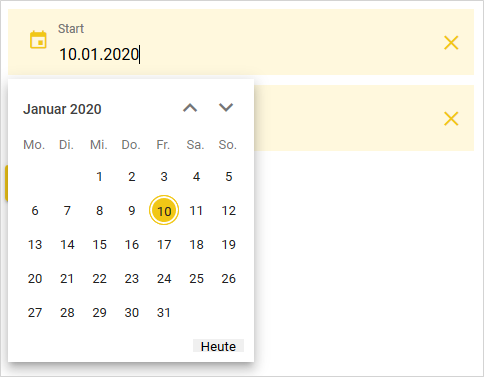Screen dimensions: 484x377
Task: Select day 7 in the Tuesday column
Action: 67,210
